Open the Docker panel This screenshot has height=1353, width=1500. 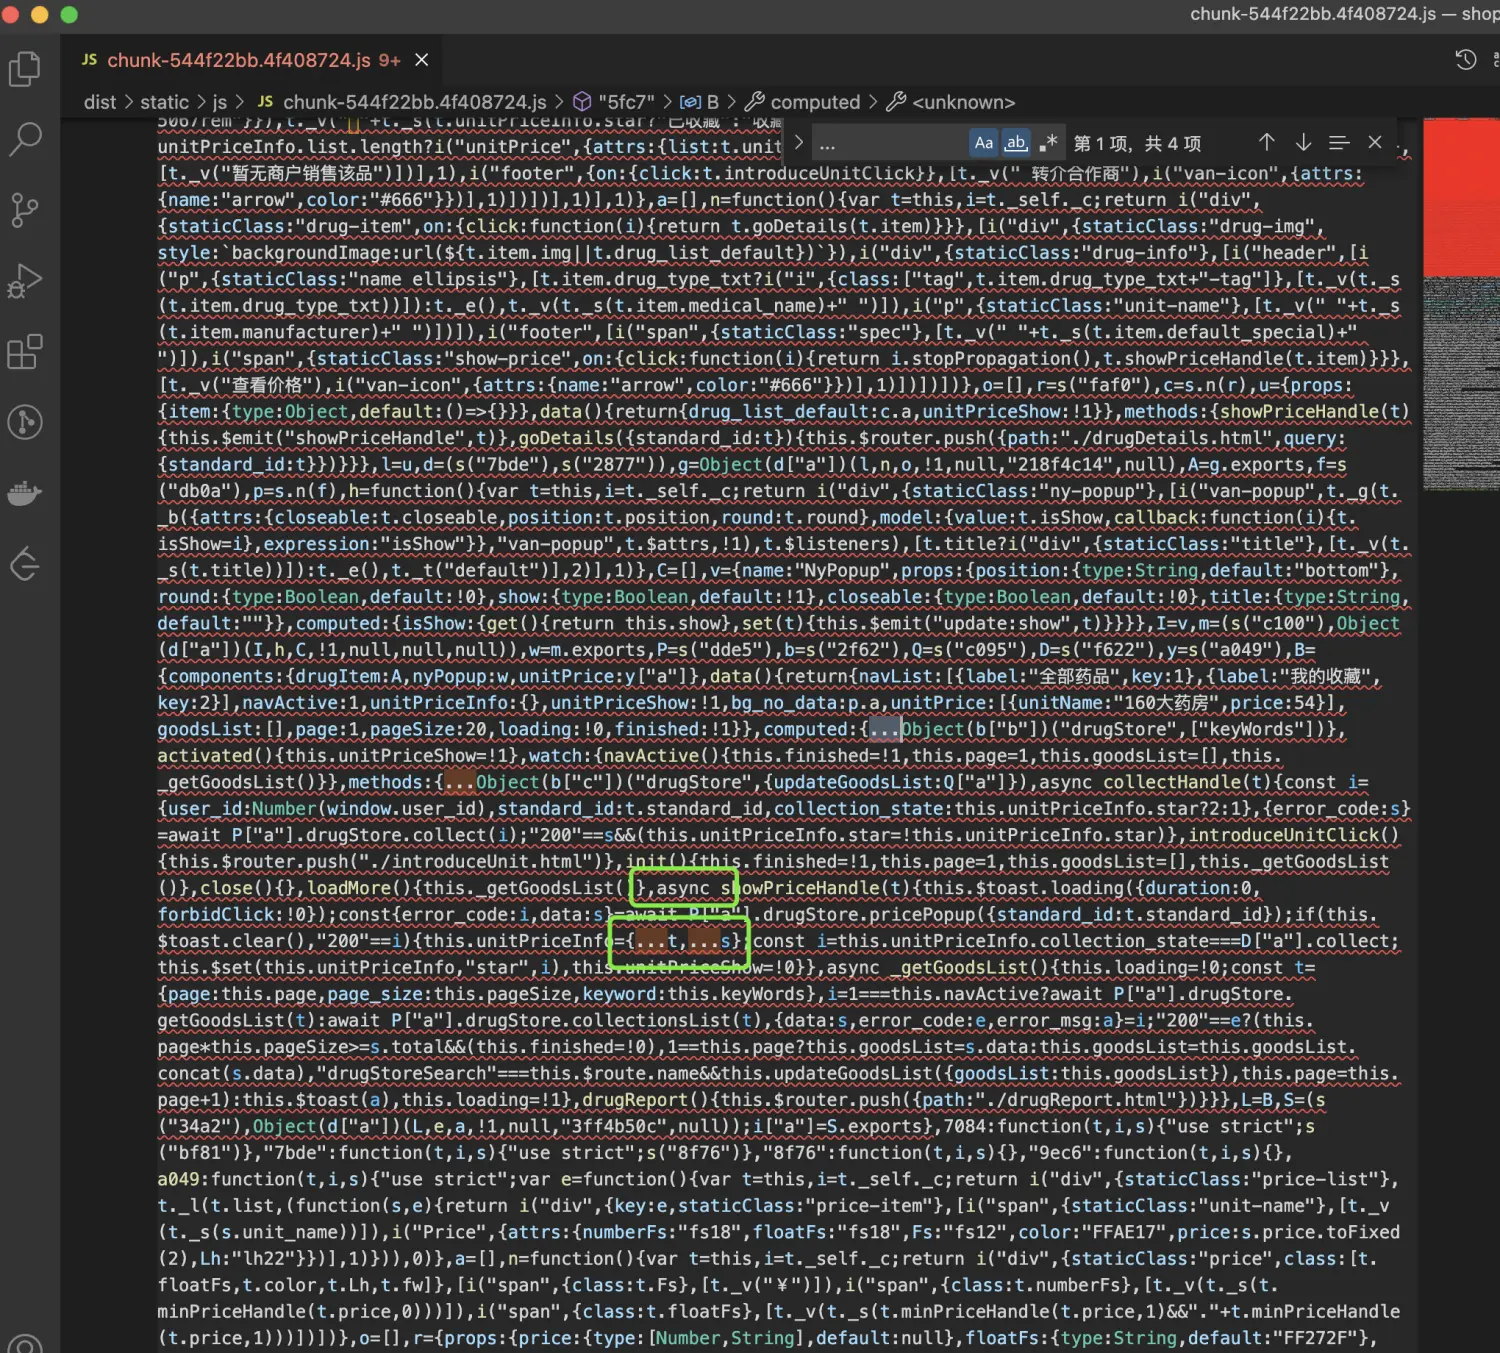[x=24, y=493]
